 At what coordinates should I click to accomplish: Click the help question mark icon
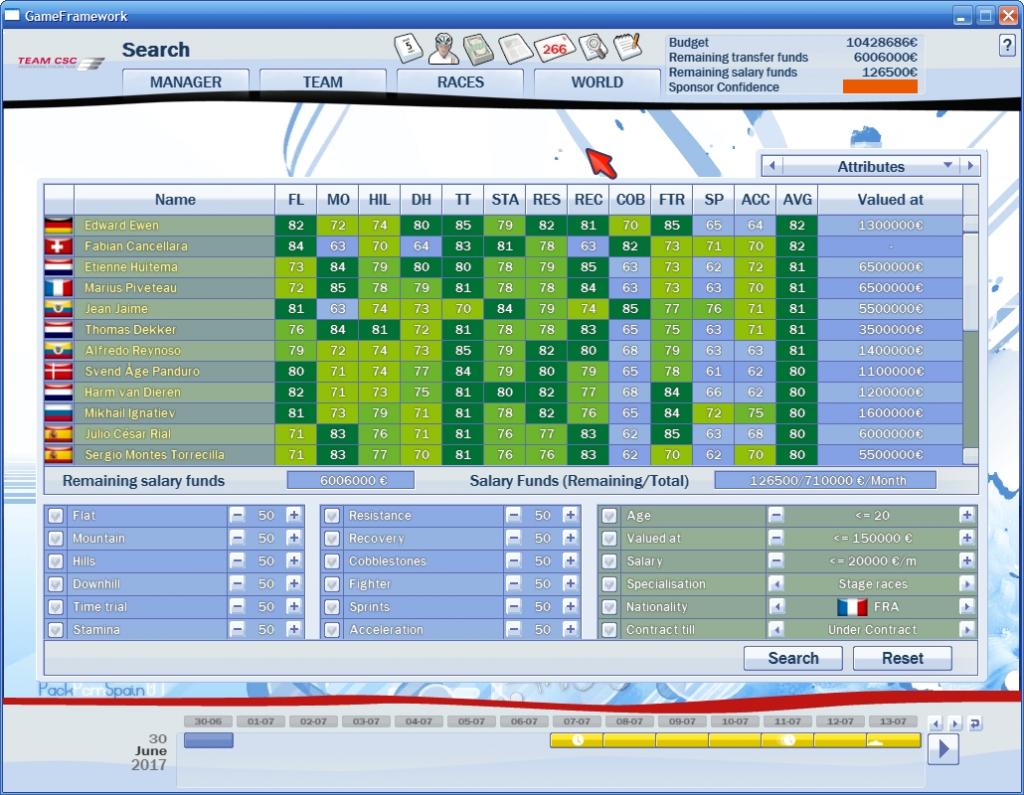coord(1006,46)
